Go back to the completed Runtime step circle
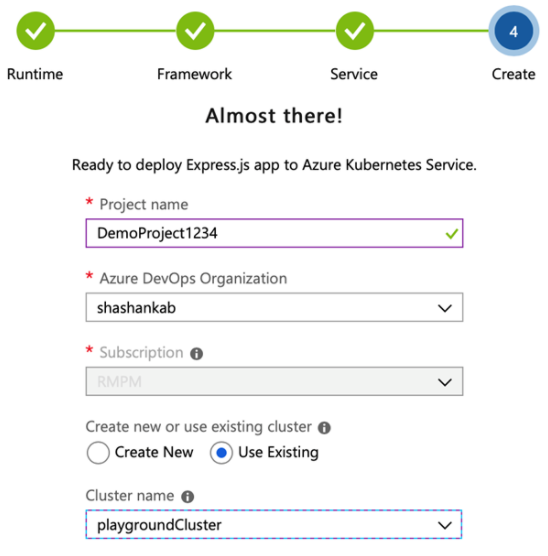Viewport: 548px width, 556px height. coord(35,31)
